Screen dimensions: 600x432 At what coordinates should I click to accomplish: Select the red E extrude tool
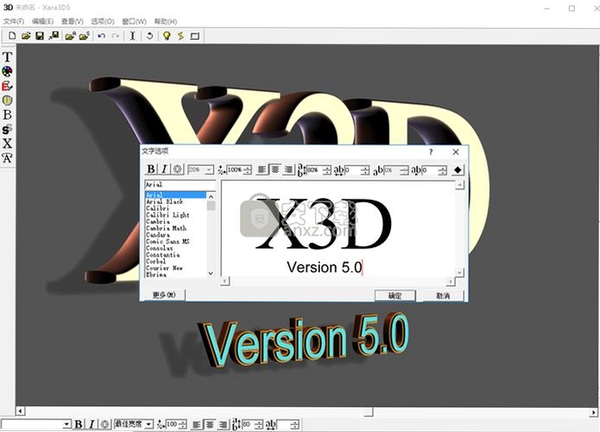(x=7, y=86)
